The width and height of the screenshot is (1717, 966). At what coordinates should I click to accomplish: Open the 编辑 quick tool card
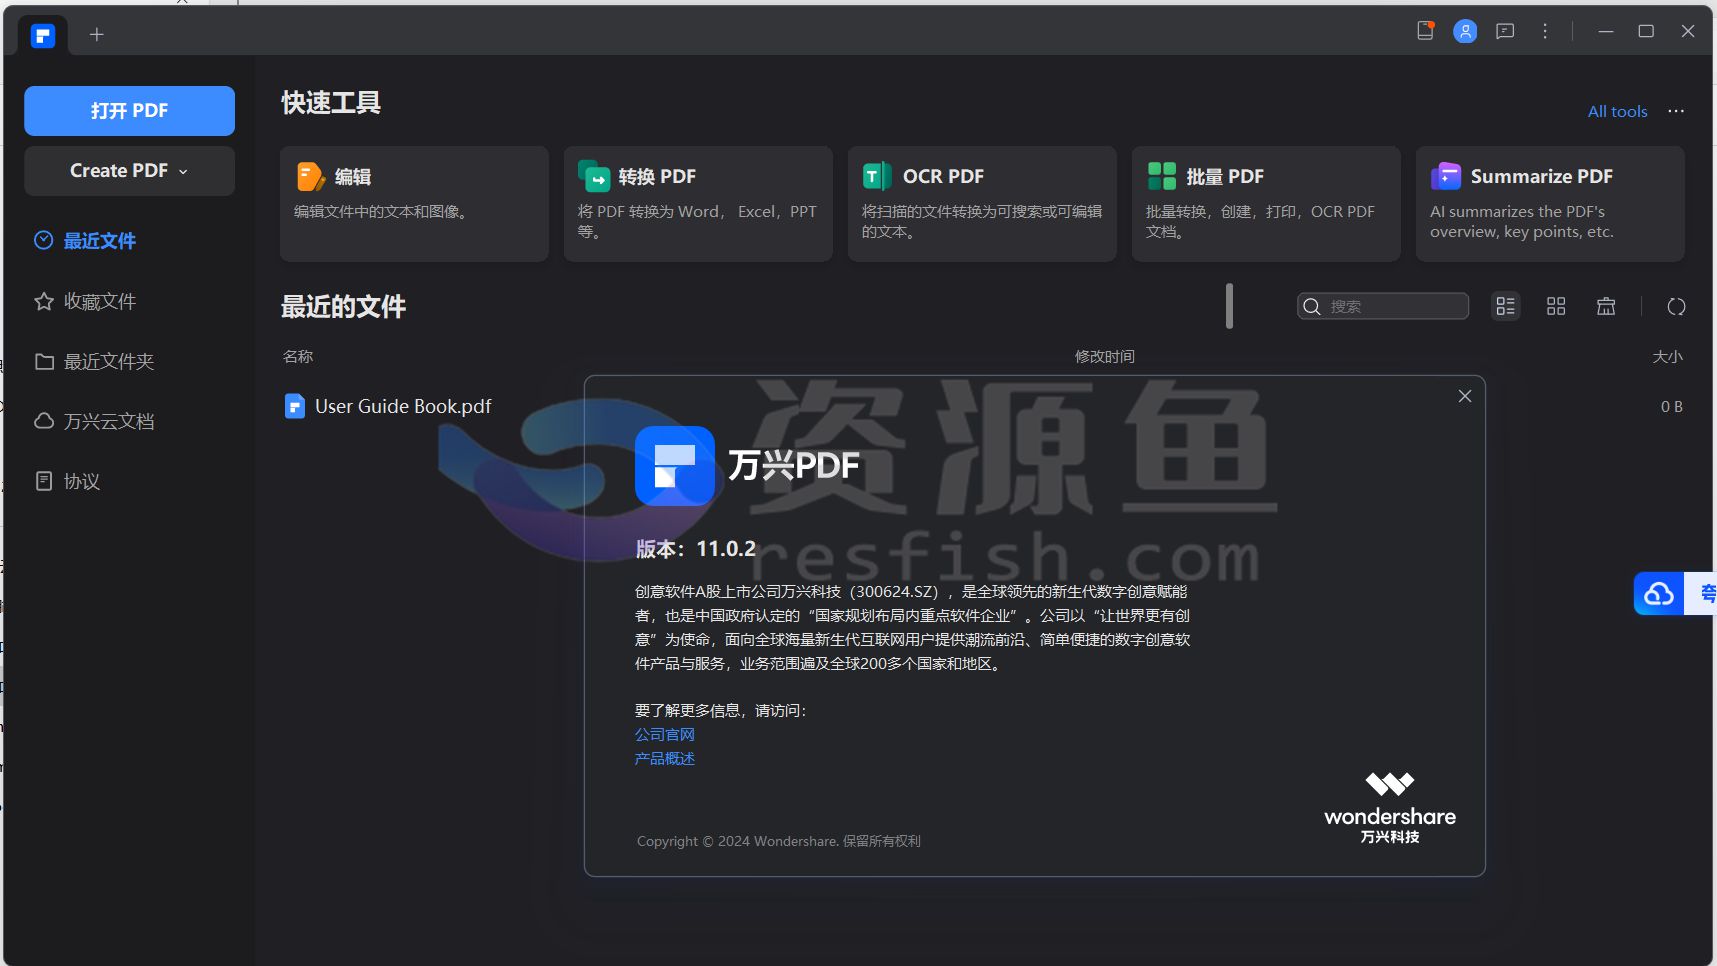(414, 204)
